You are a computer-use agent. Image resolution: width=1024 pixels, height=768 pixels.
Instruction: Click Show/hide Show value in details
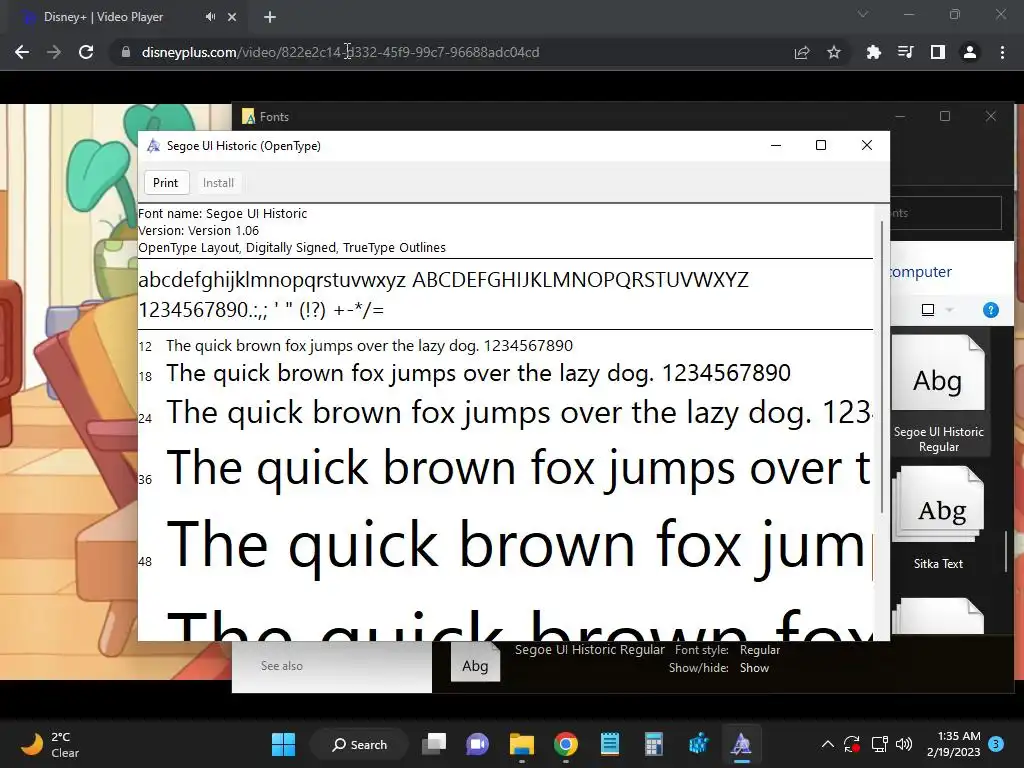pyautogui.click(x=754, y=668)
